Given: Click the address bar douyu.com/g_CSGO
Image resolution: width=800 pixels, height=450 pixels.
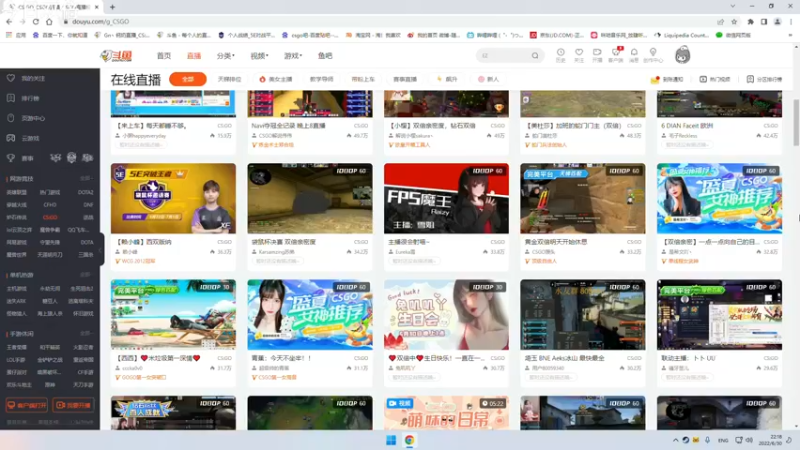Looking at the screenshot, I should pos(101,21).
